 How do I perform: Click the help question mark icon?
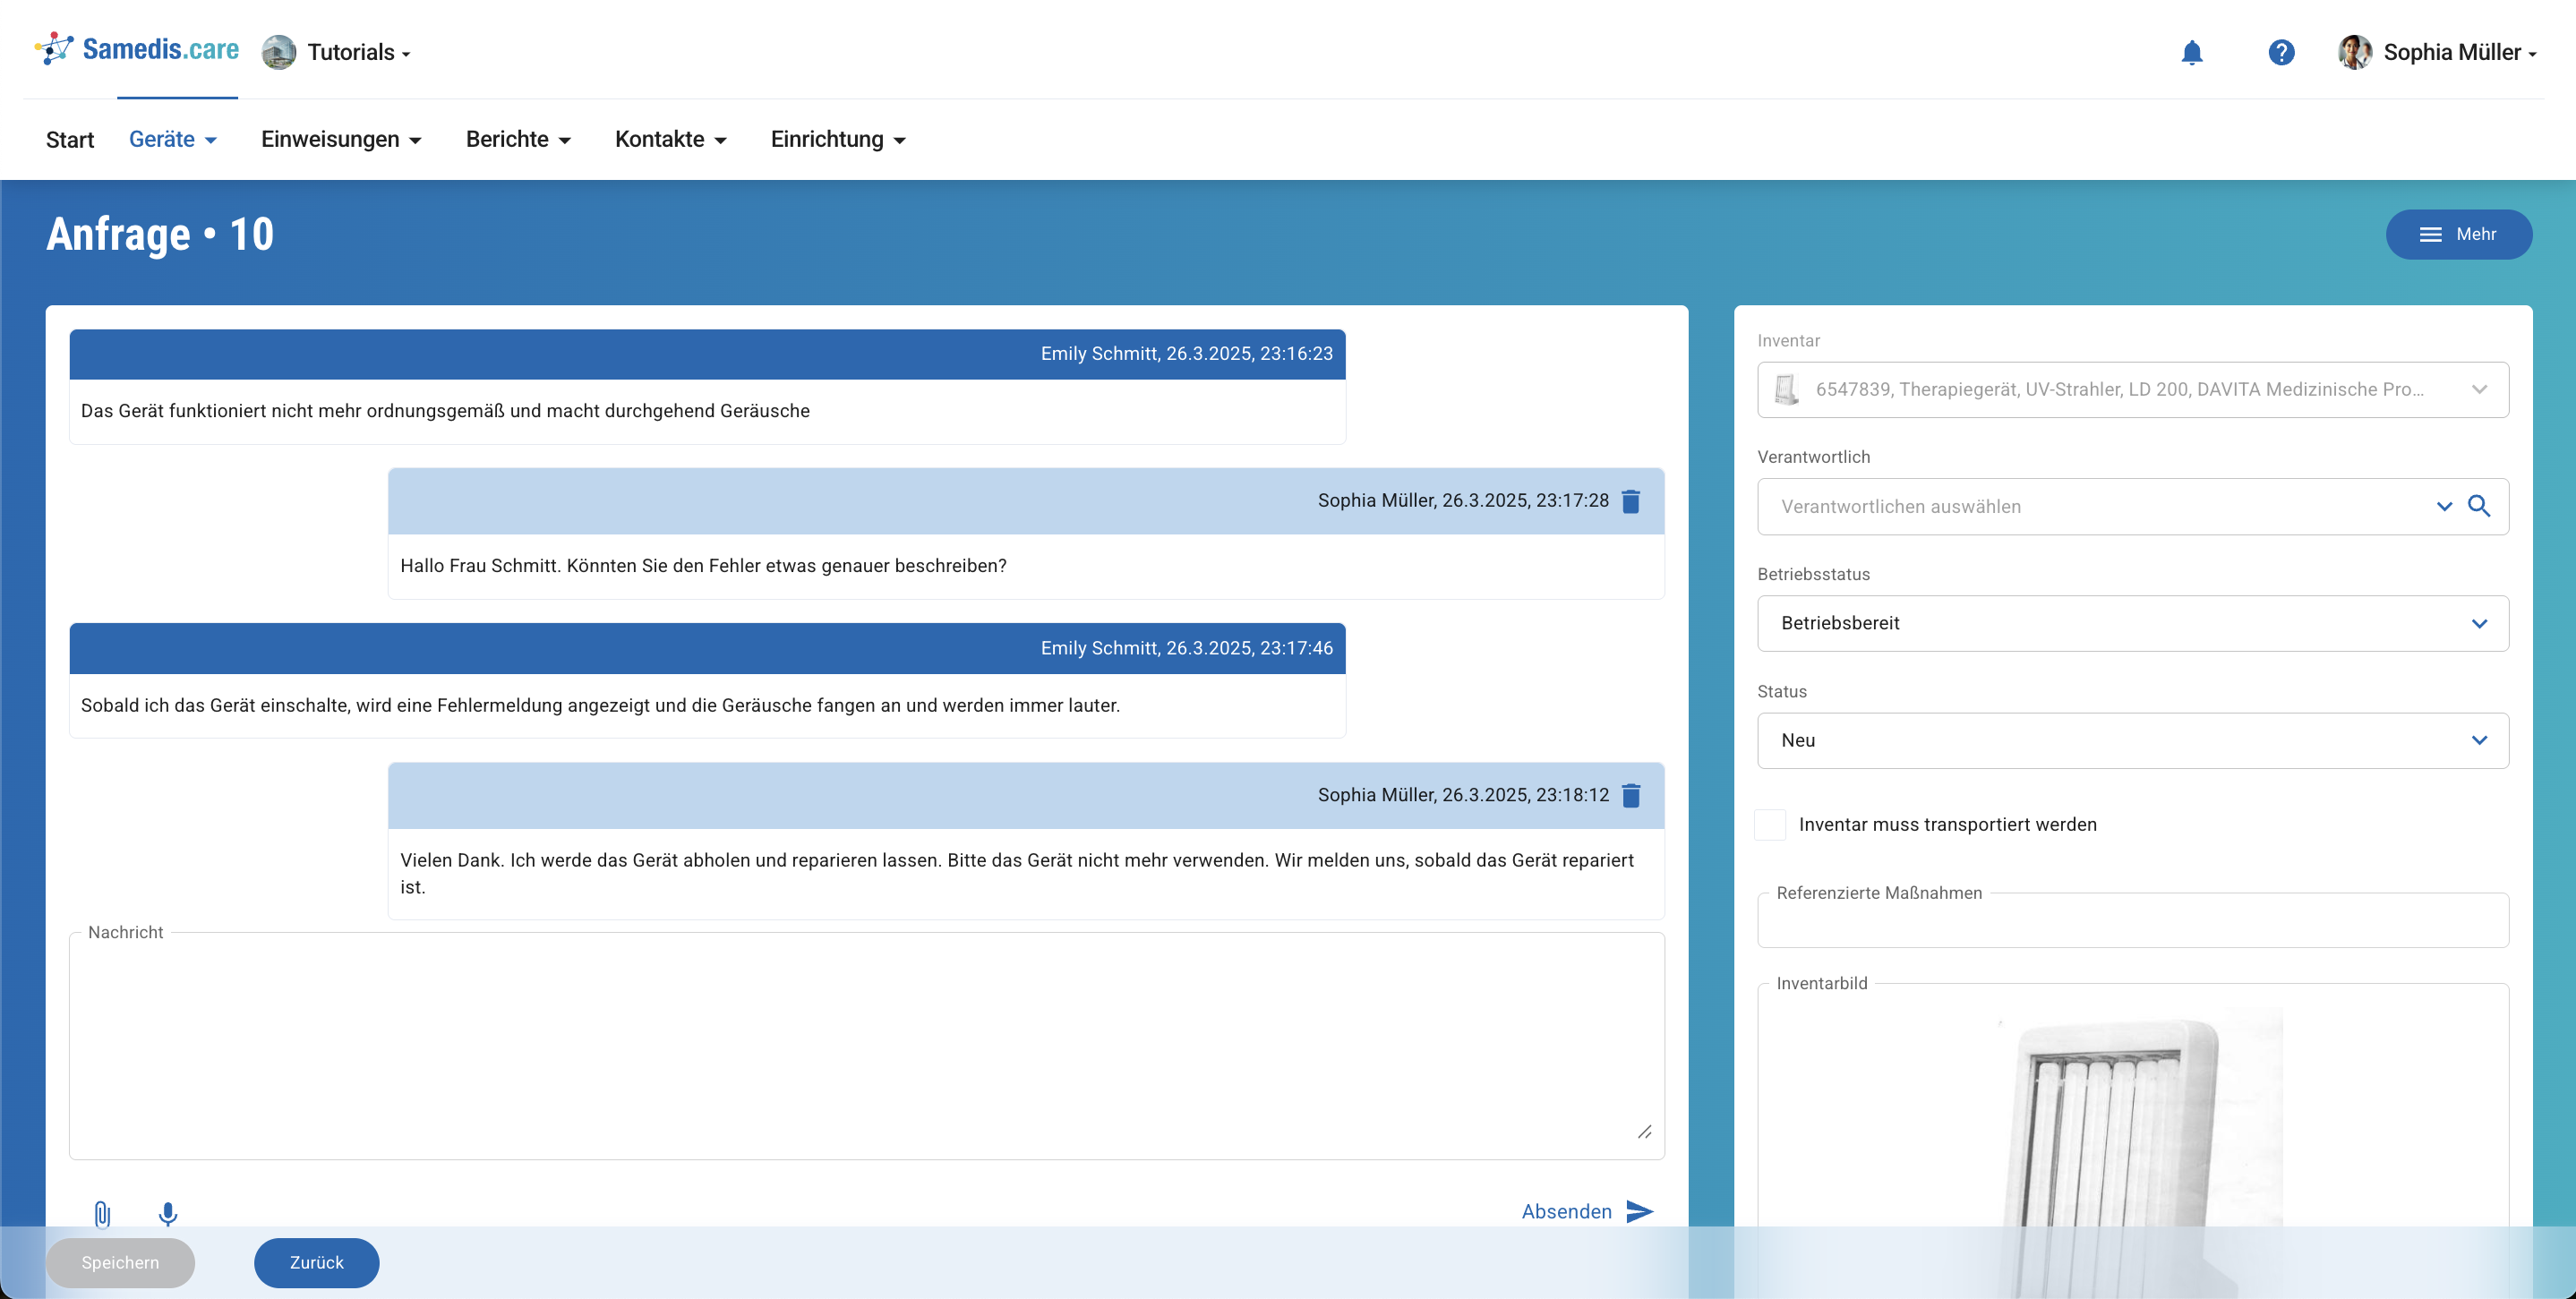[2280, 52]
